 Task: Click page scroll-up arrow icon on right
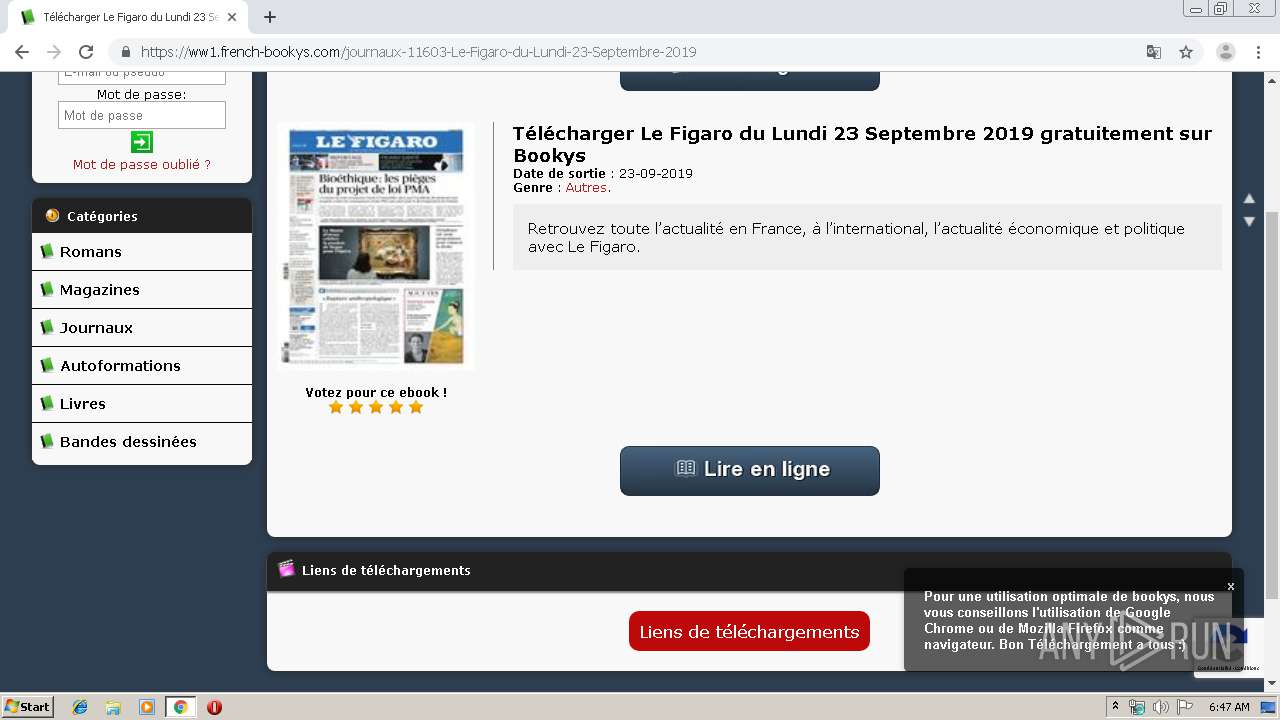pyautogui.click(x=1249, y=198)
